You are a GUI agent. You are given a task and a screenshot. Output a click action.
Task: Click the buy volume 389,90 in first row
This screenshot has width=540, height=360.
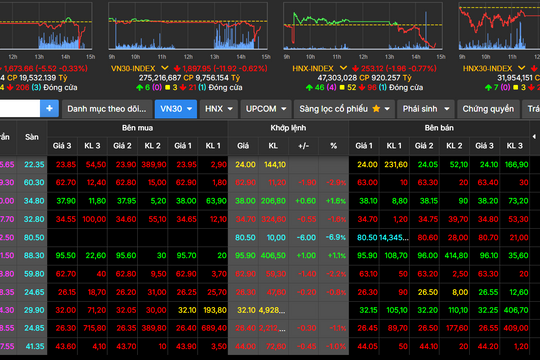(x=154, y=165)
